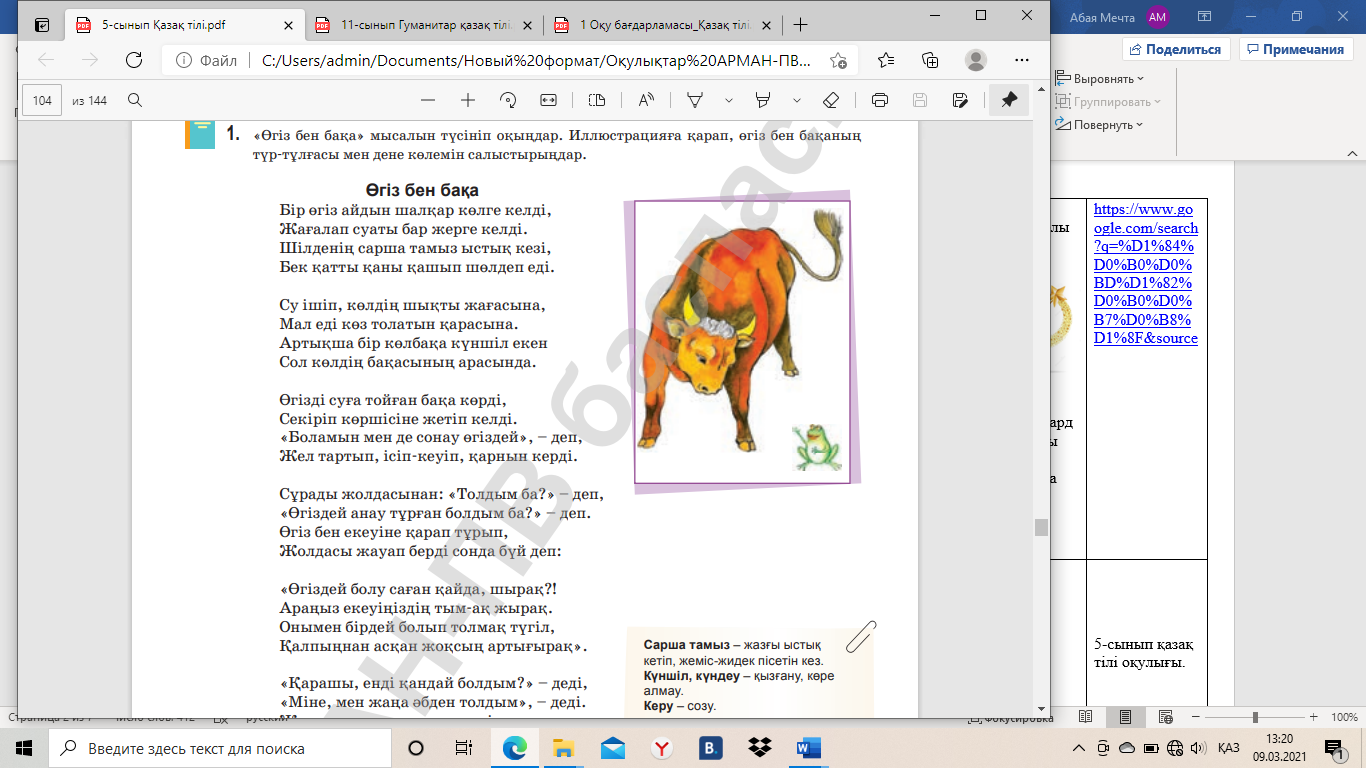
Task: Open a new Edge tab
Action: 800,25
